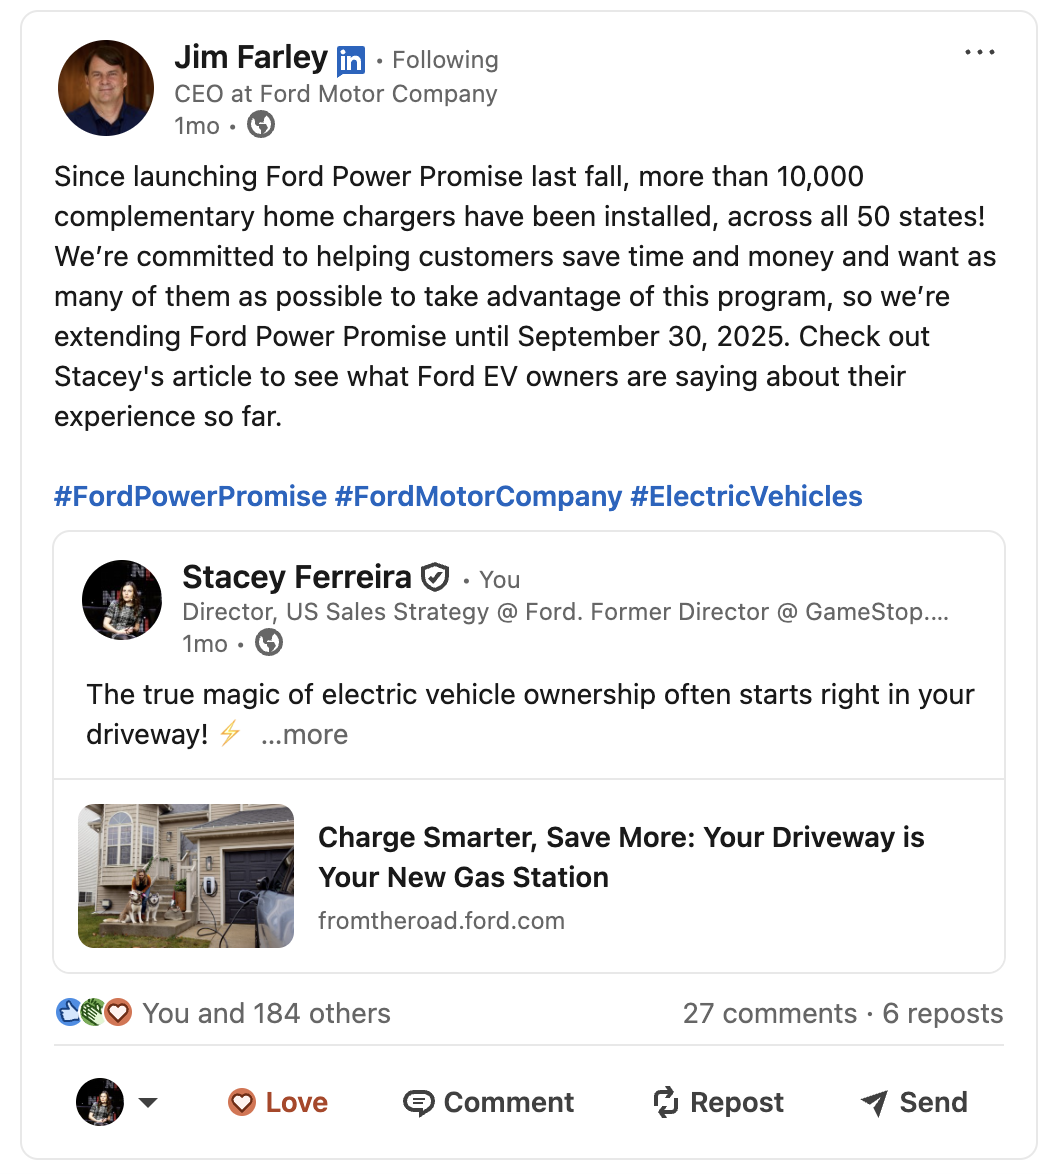Click the globe icon in Stacey's shared post
Image resolution: width=1062 pixels, height=1174 pixels.
point(269,643)
